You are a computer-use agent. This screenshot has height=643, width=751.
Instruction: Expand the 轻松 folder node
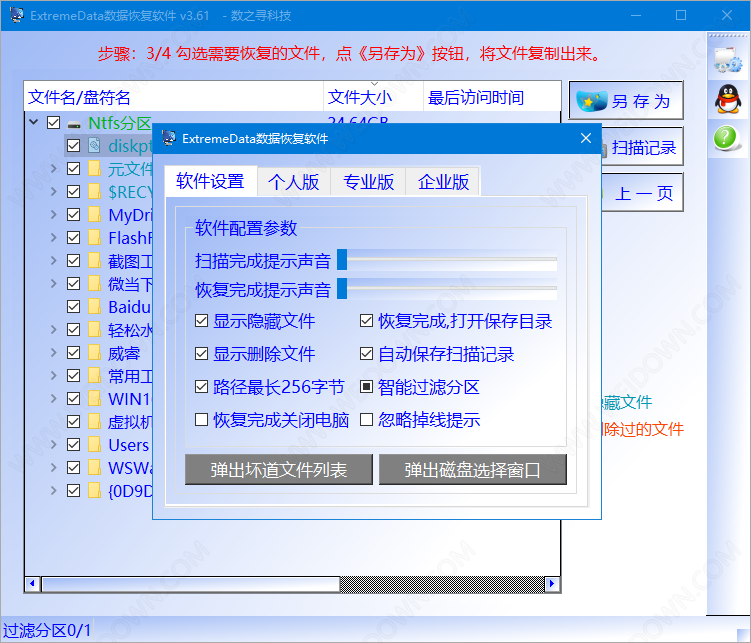(54, 329)
